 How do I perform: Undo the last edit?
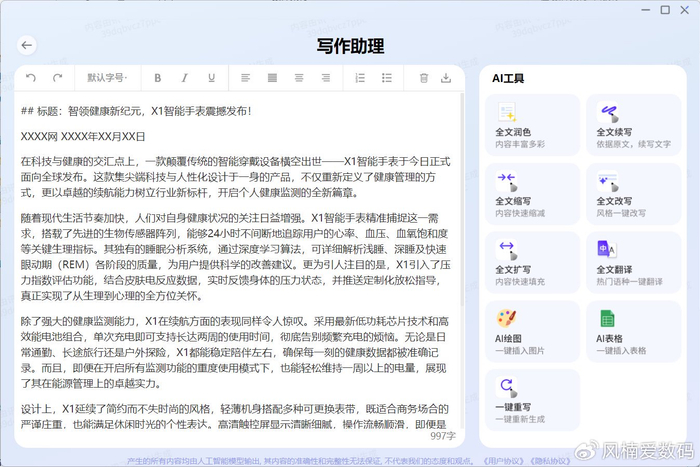tap(31, 78)
